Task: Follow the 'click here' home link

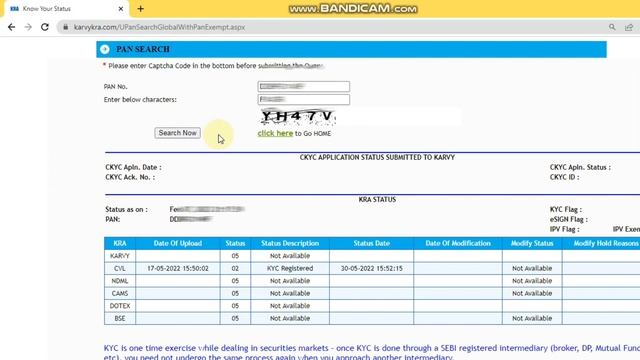Action: (x=275, y=133)
